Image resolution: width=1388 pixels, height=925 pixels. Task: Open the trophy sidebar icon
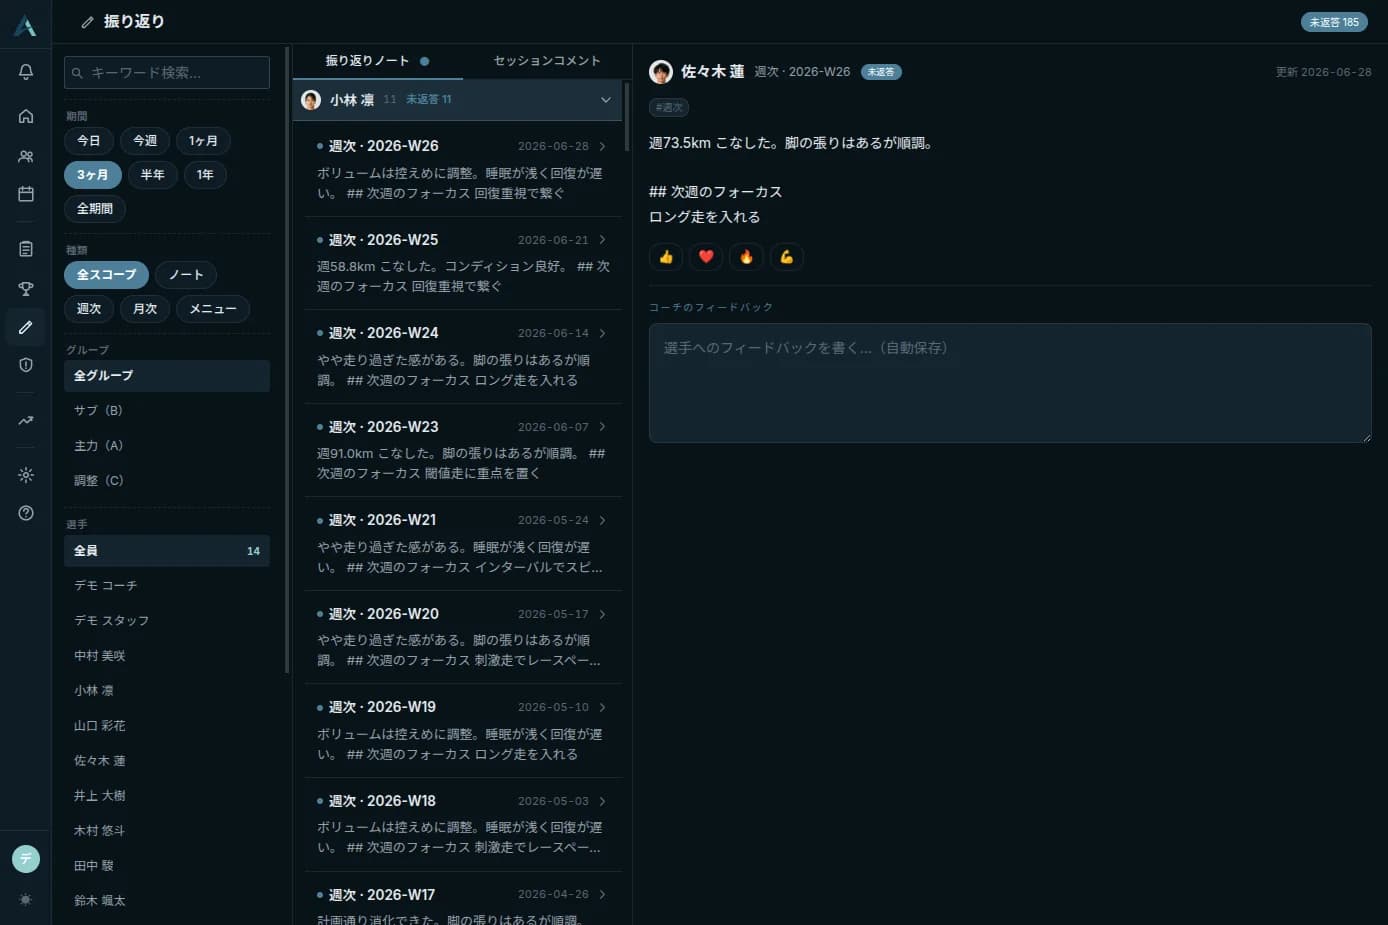(26, 289)
